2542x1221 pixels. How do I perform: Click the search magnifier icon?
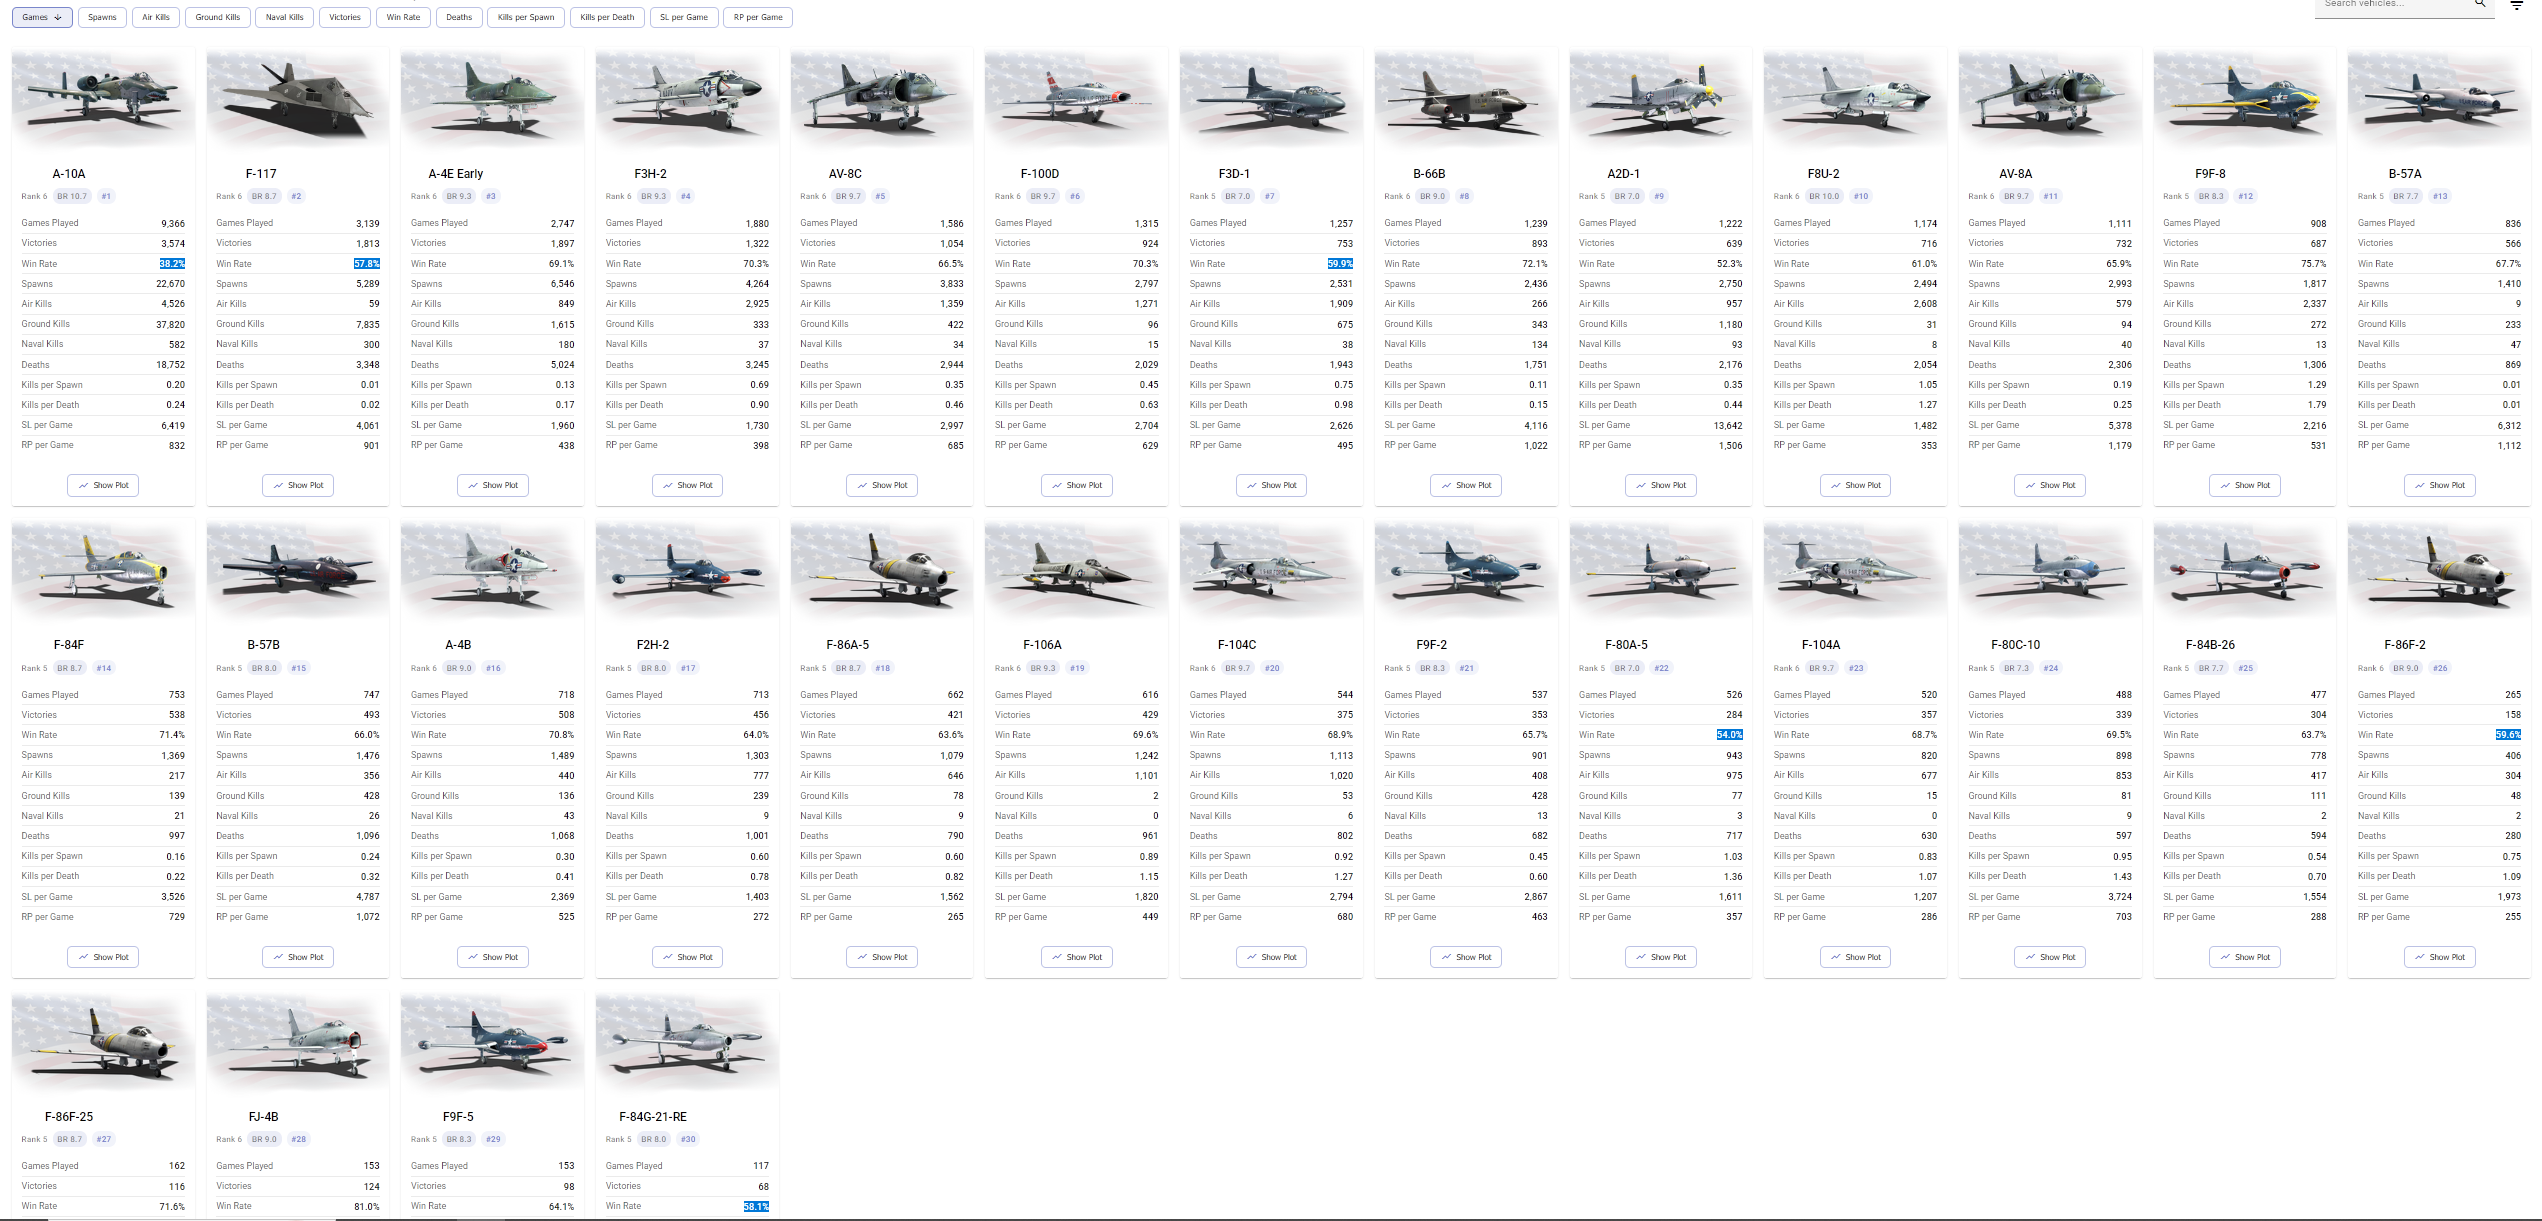click(x=2480, y=4)
